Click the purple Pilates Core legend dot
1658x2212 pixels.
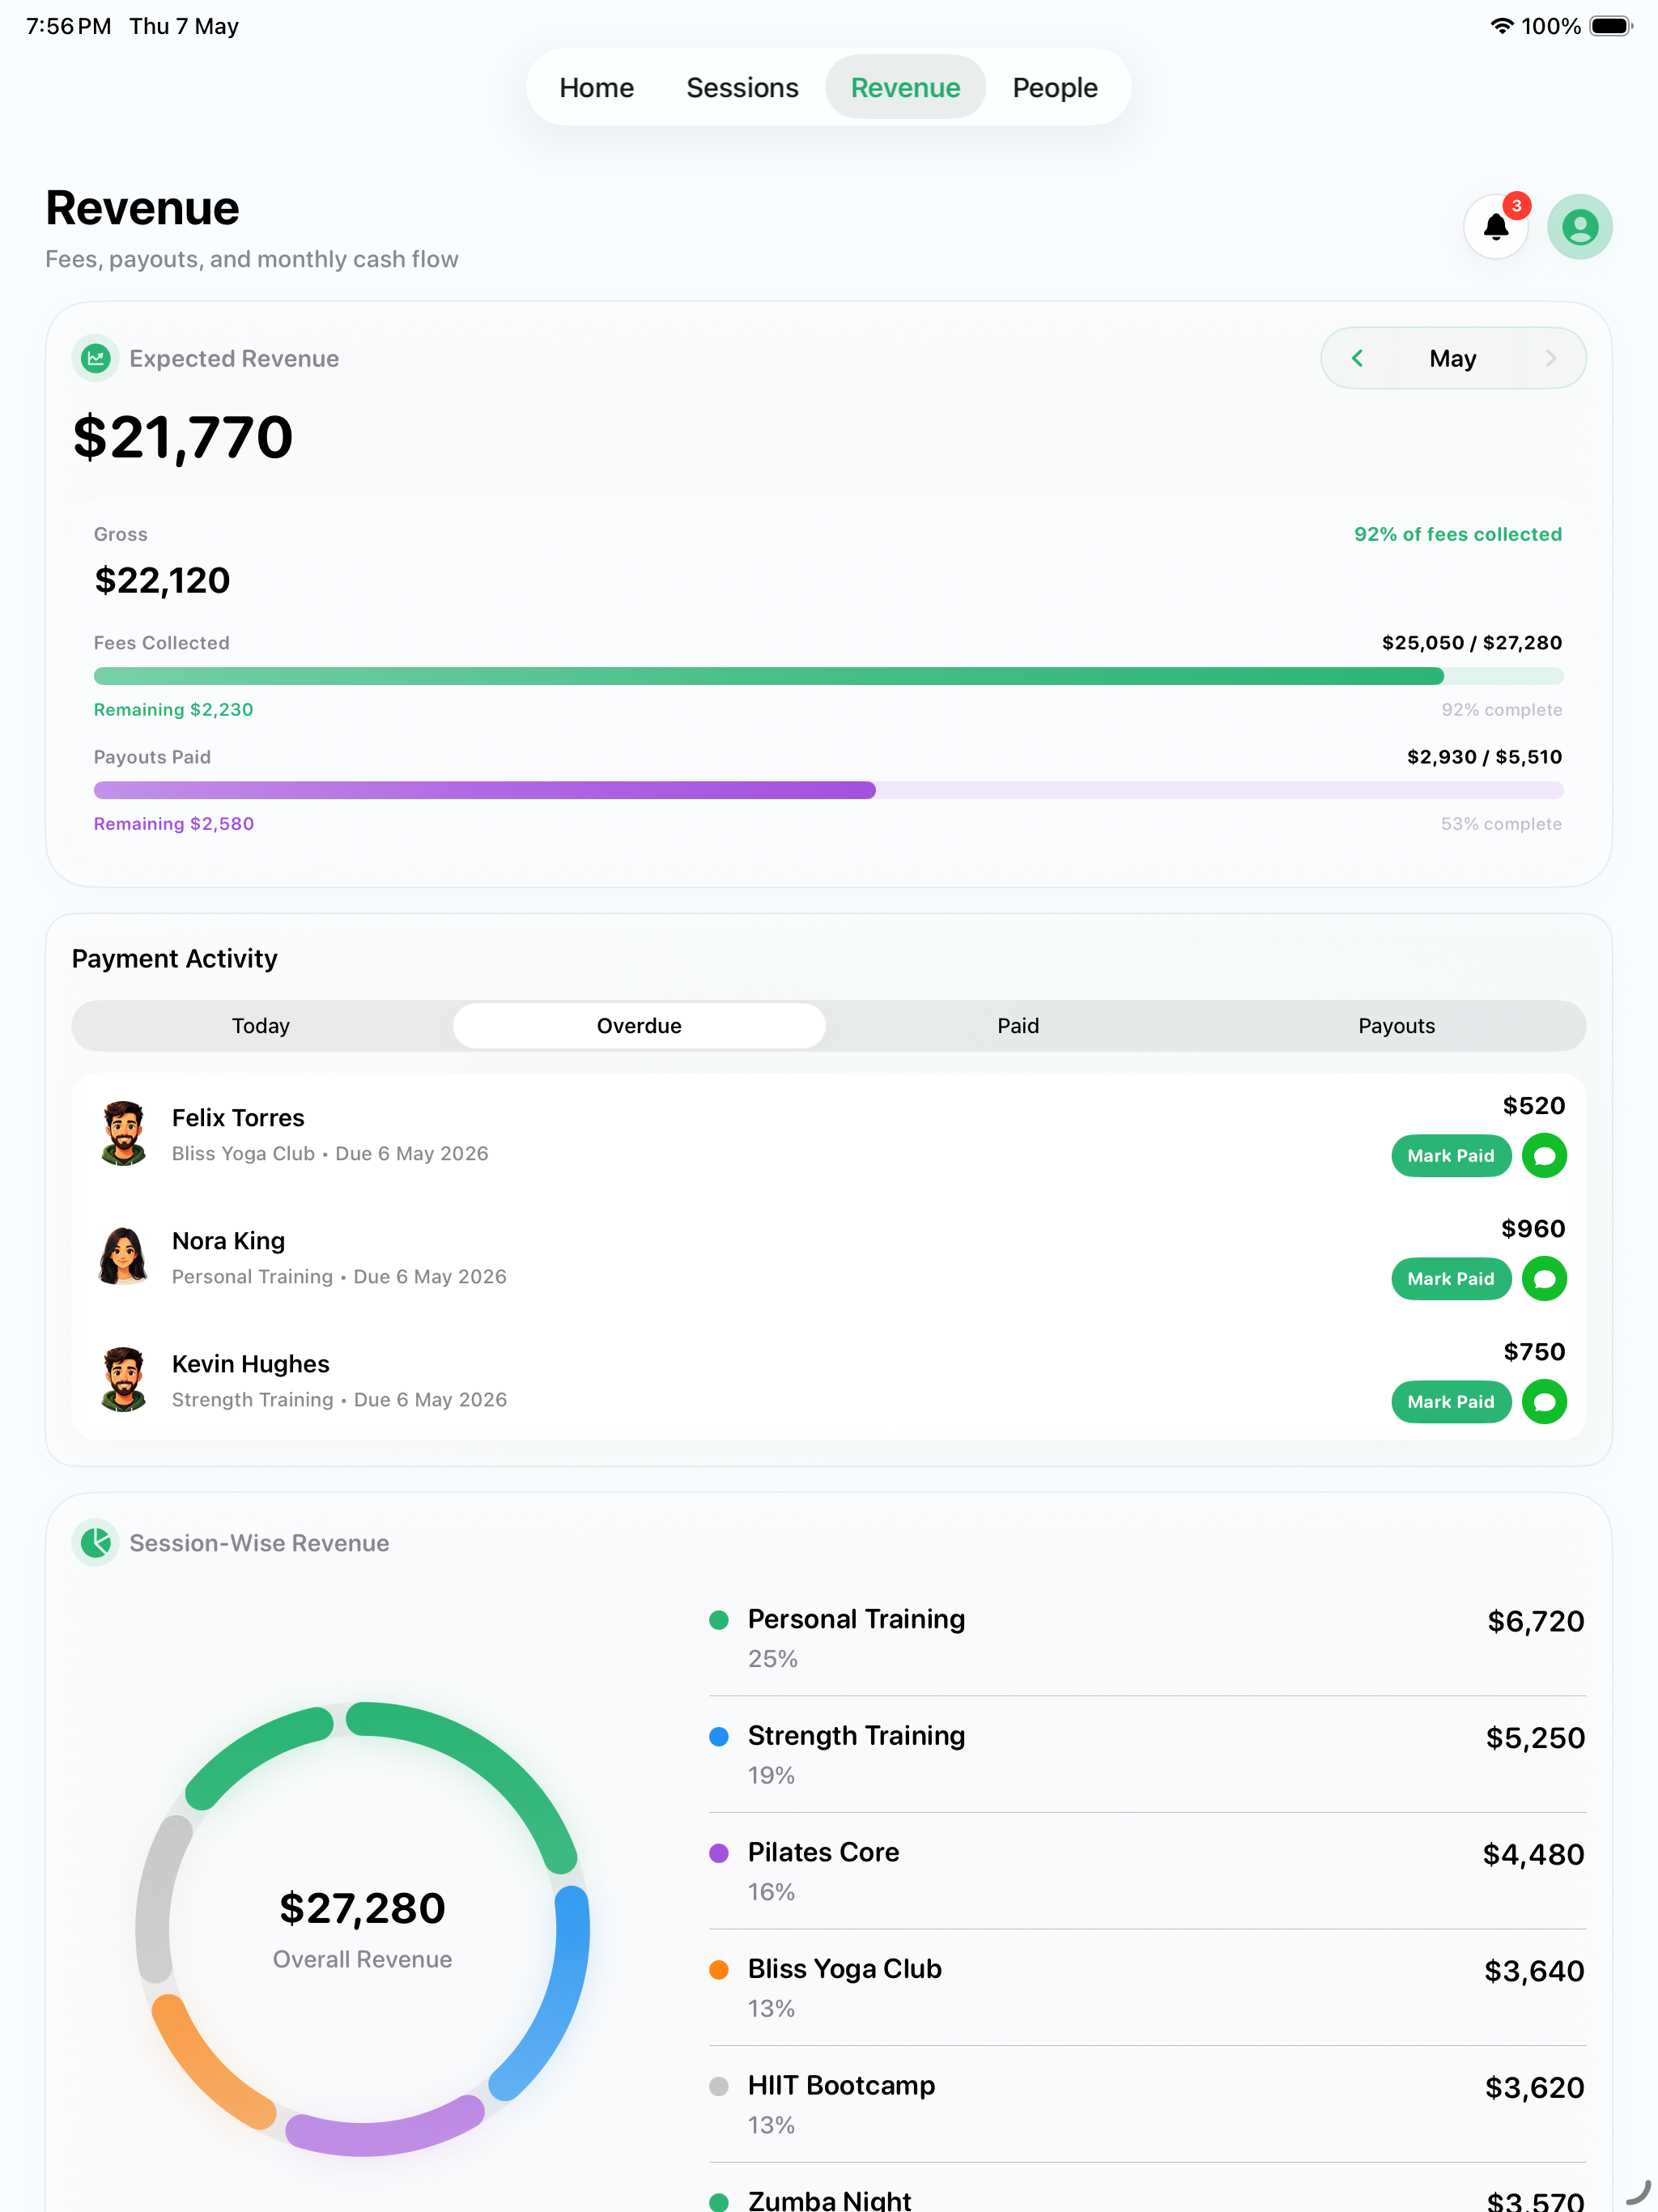718,1853
